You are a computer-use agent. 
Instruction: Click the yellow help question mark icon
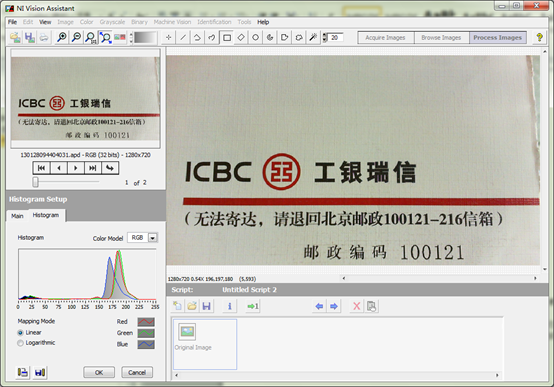(540, 37)
